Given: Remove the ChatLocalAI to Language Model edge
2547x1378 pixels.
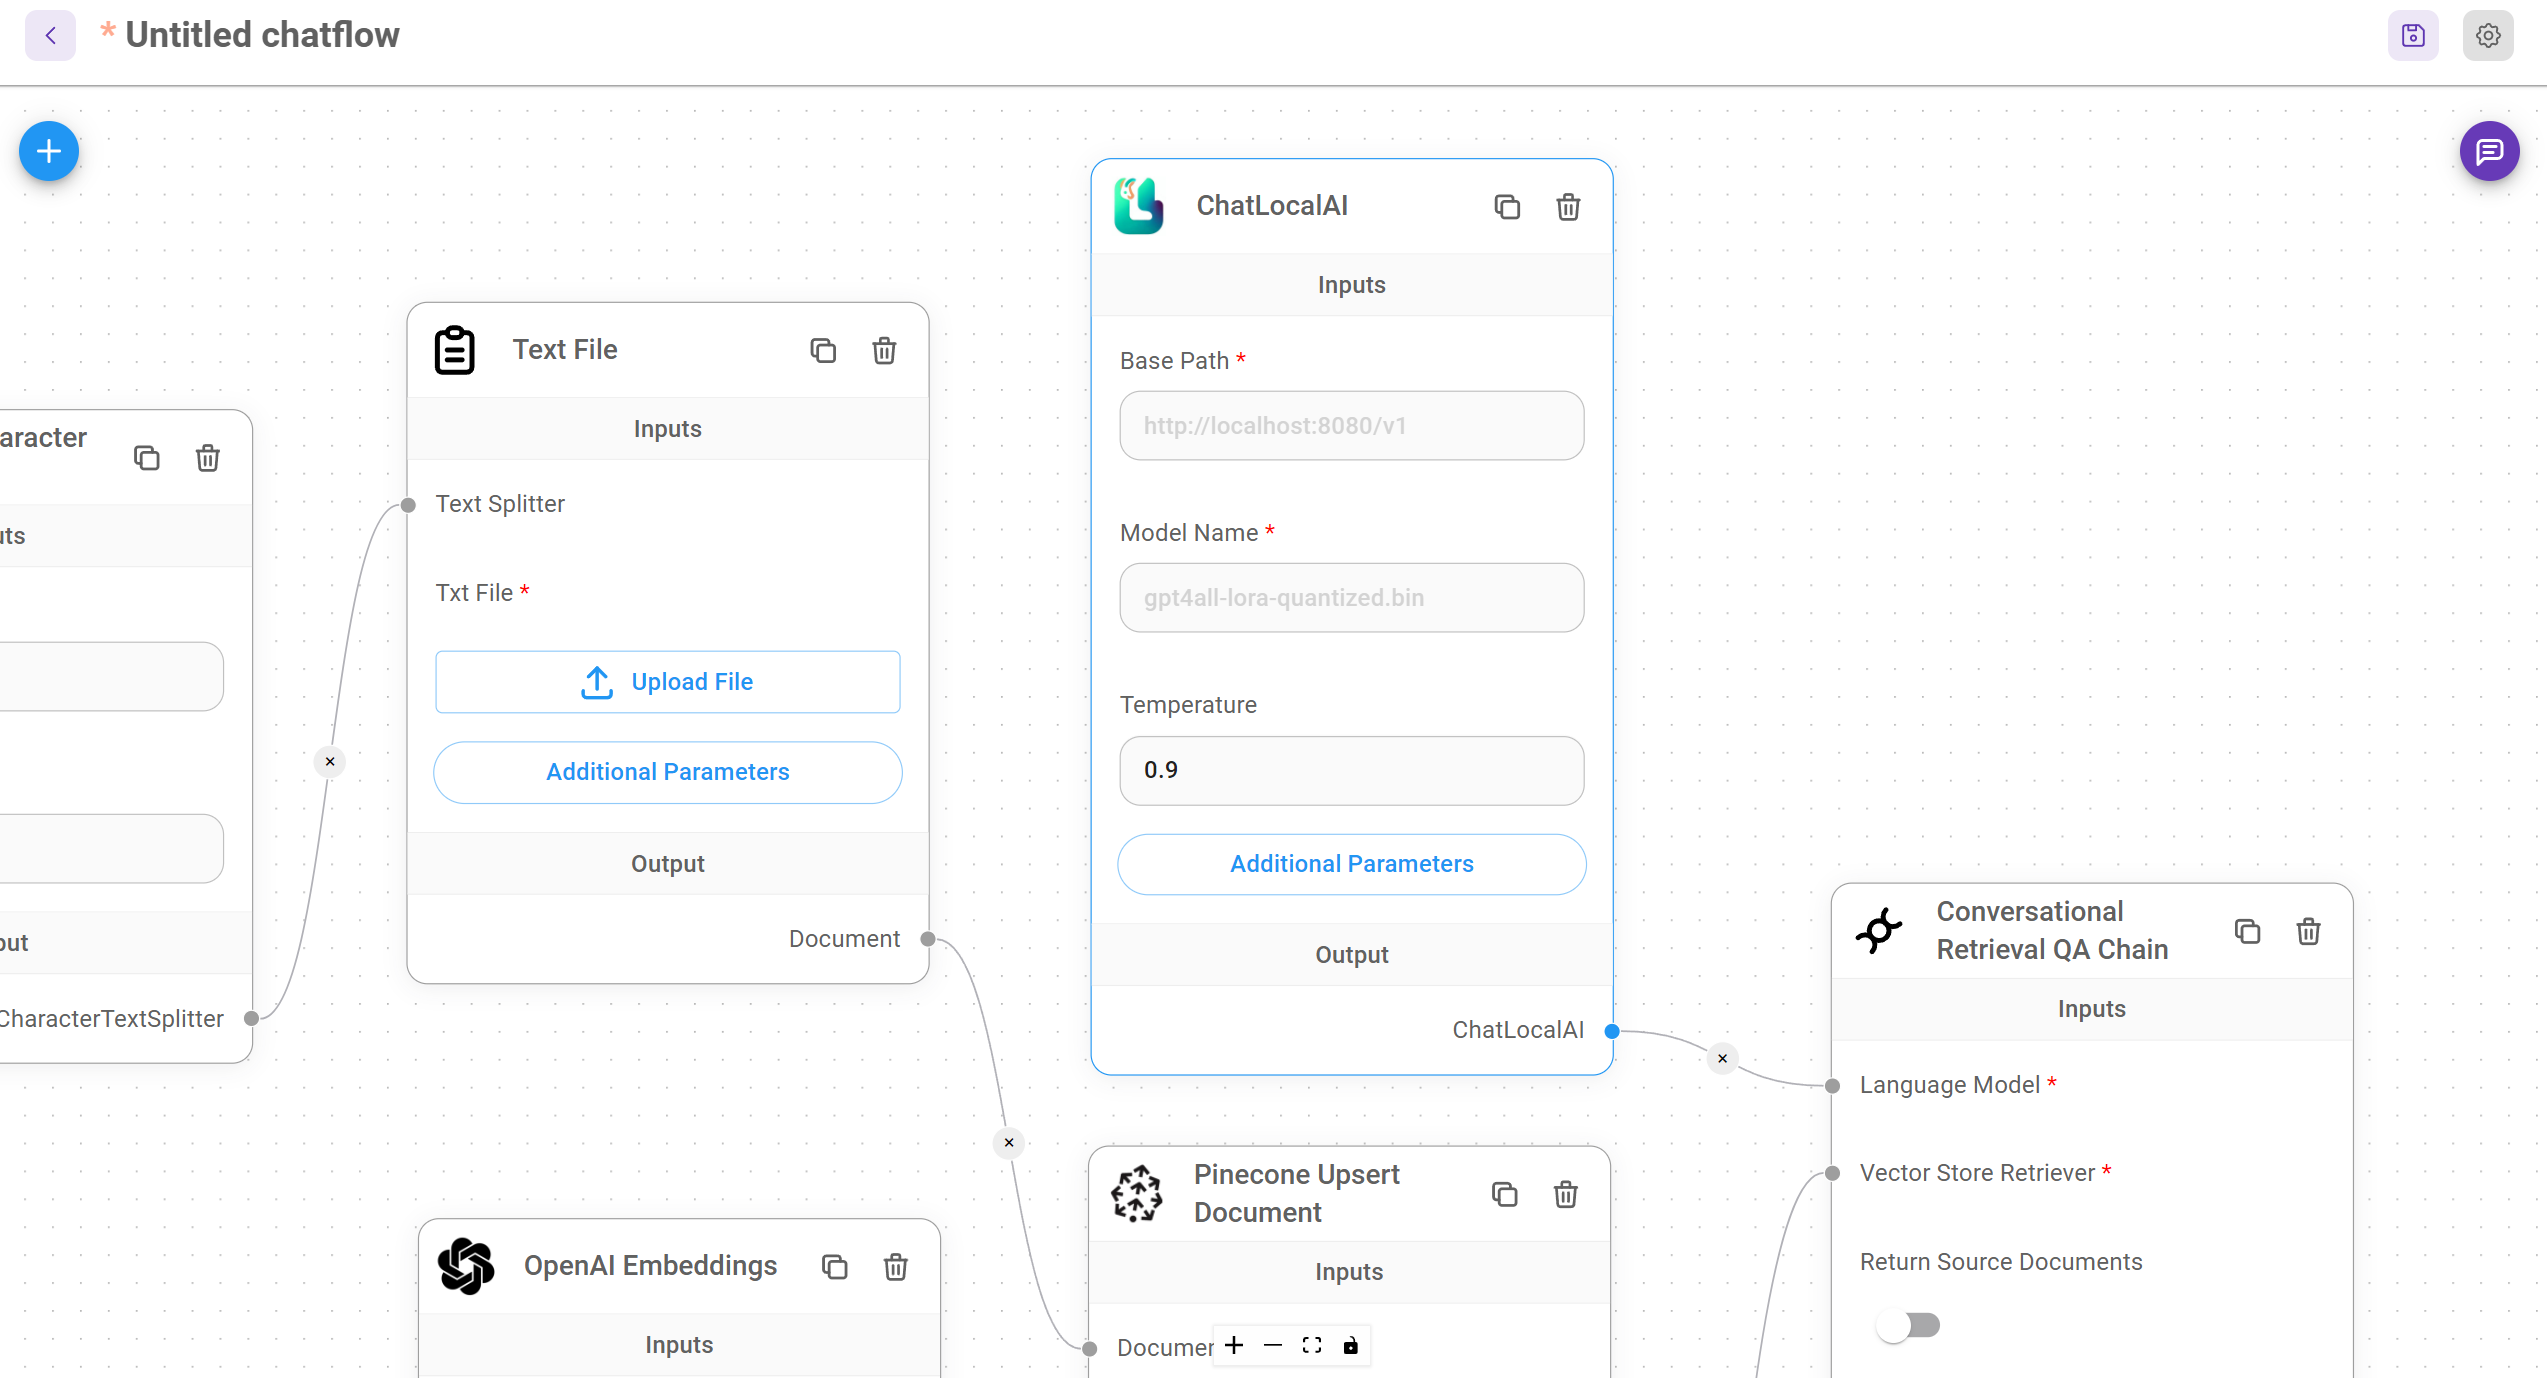Looking at the screenshot, I should (x=1722, y=1058).
